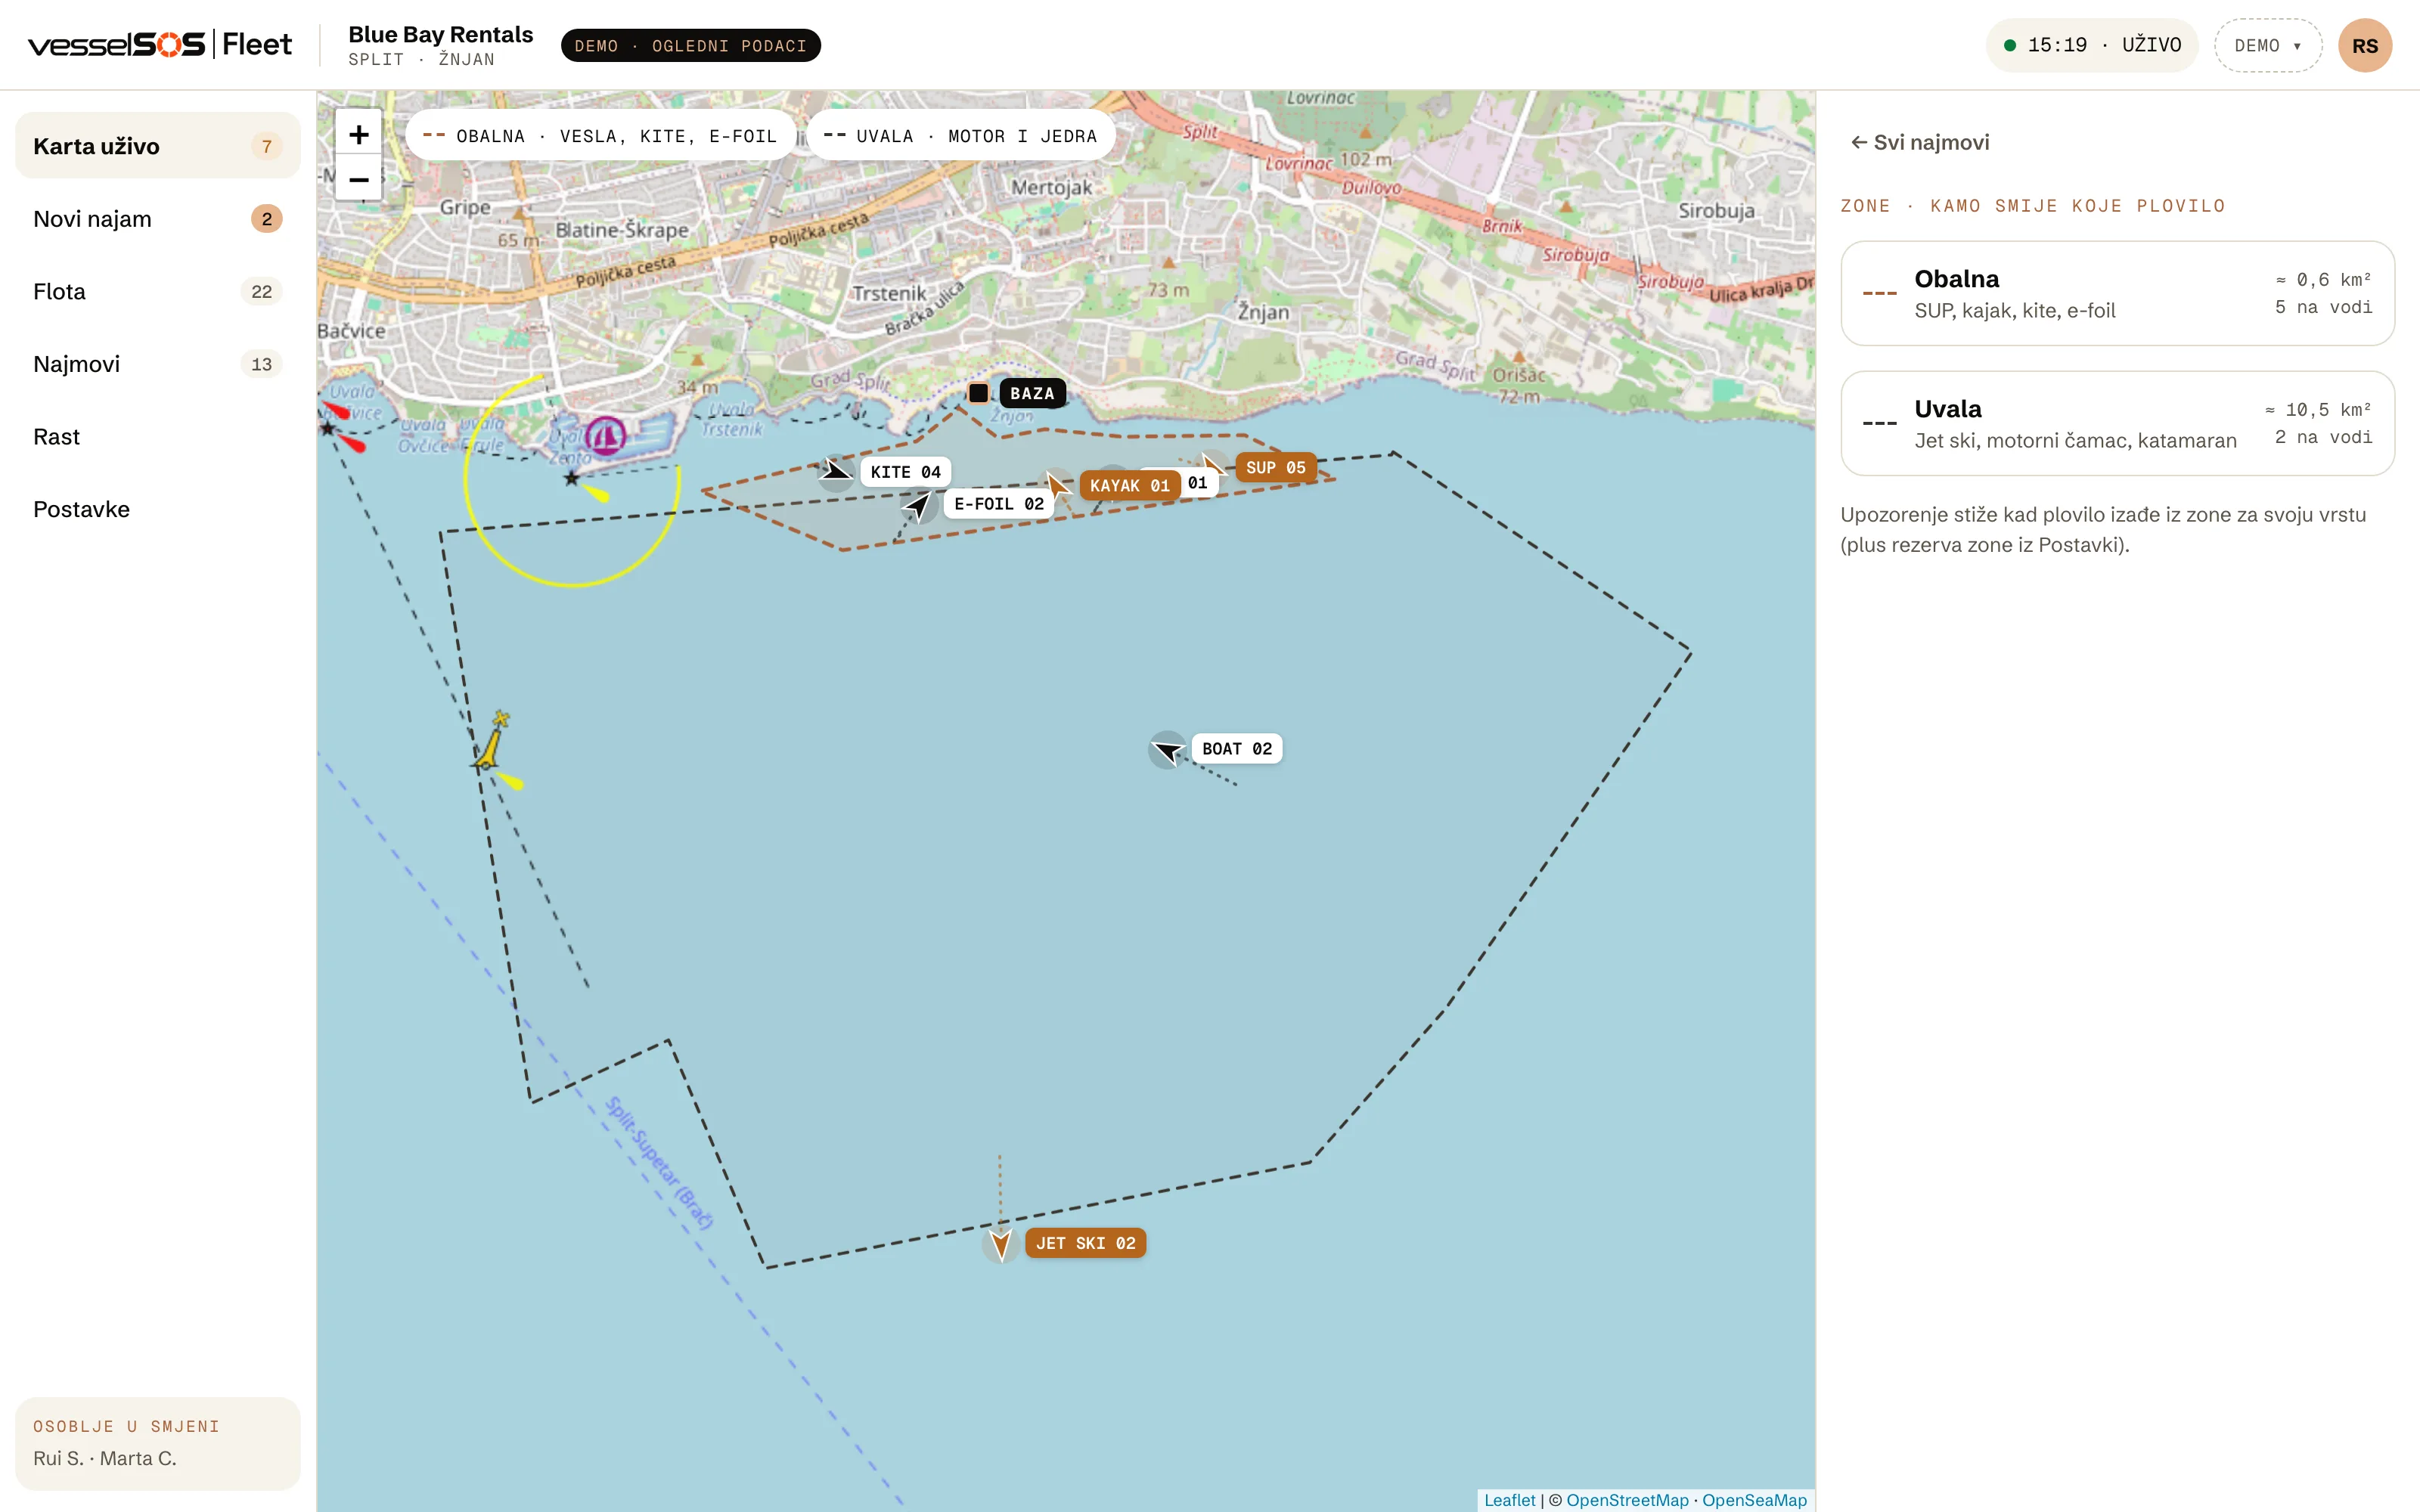2420x1512 pixels.
Task: Click the BOAT 02 label
Action: point(1237,749)
